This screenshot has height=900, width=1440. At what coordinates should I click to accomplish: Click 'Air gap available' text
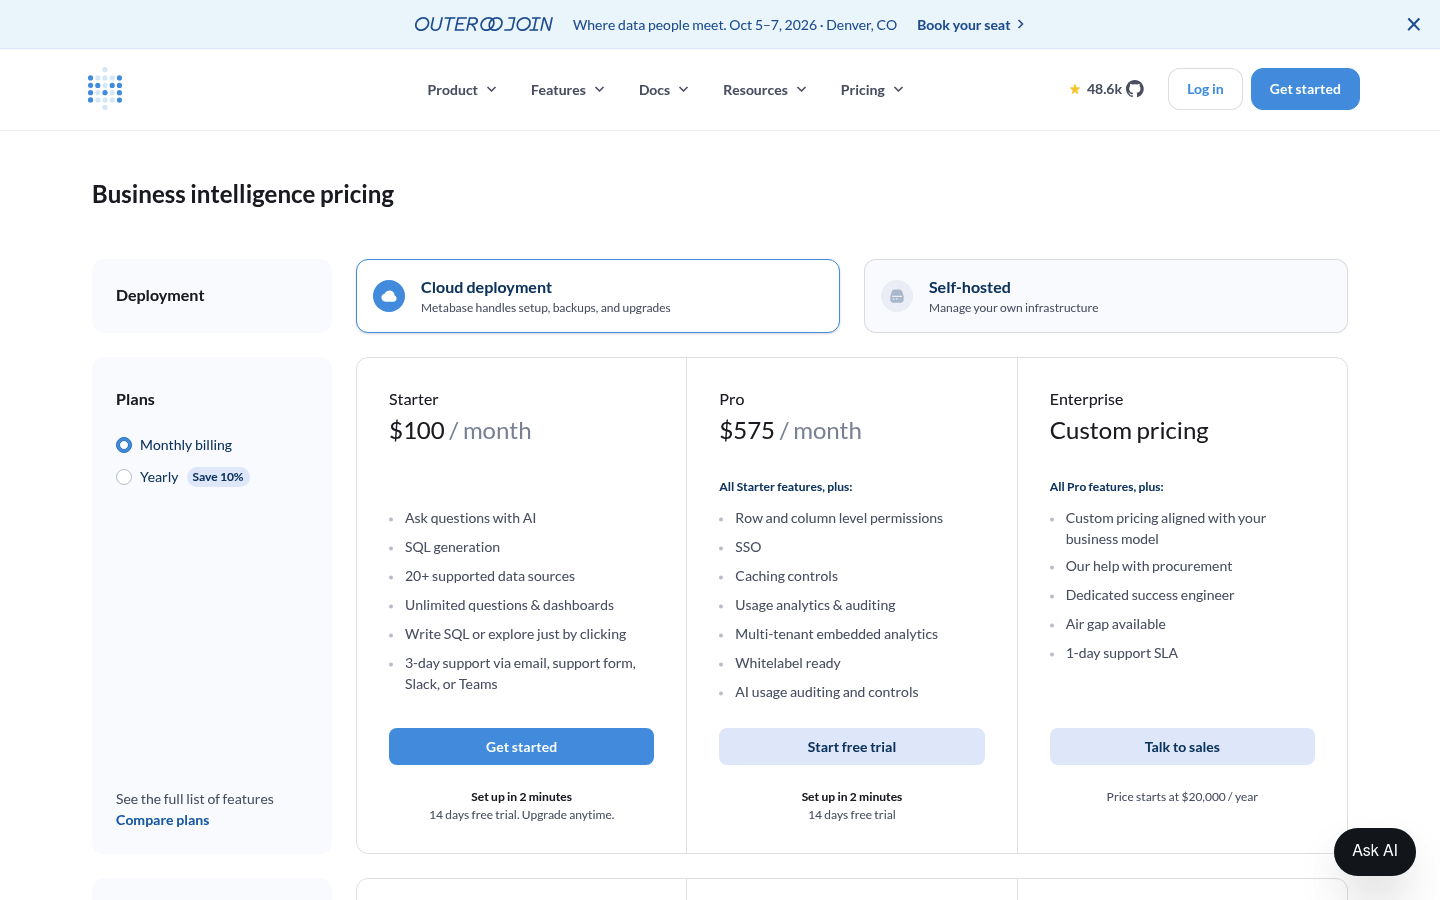[x=1116, y=624]
